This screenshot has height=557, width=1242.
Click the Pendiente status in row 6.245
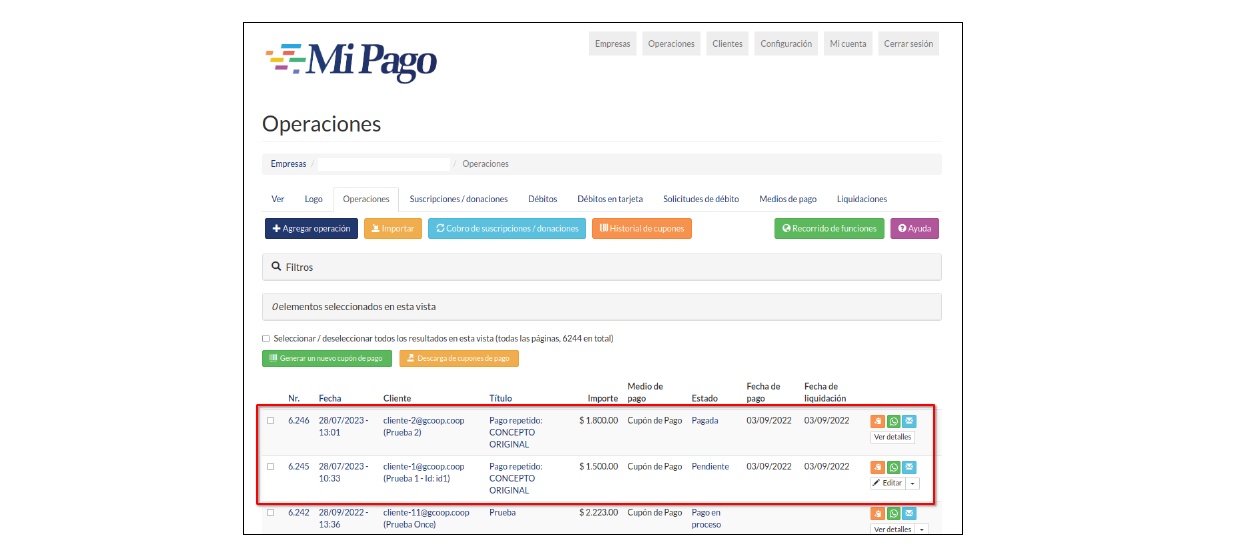(710, 467)
